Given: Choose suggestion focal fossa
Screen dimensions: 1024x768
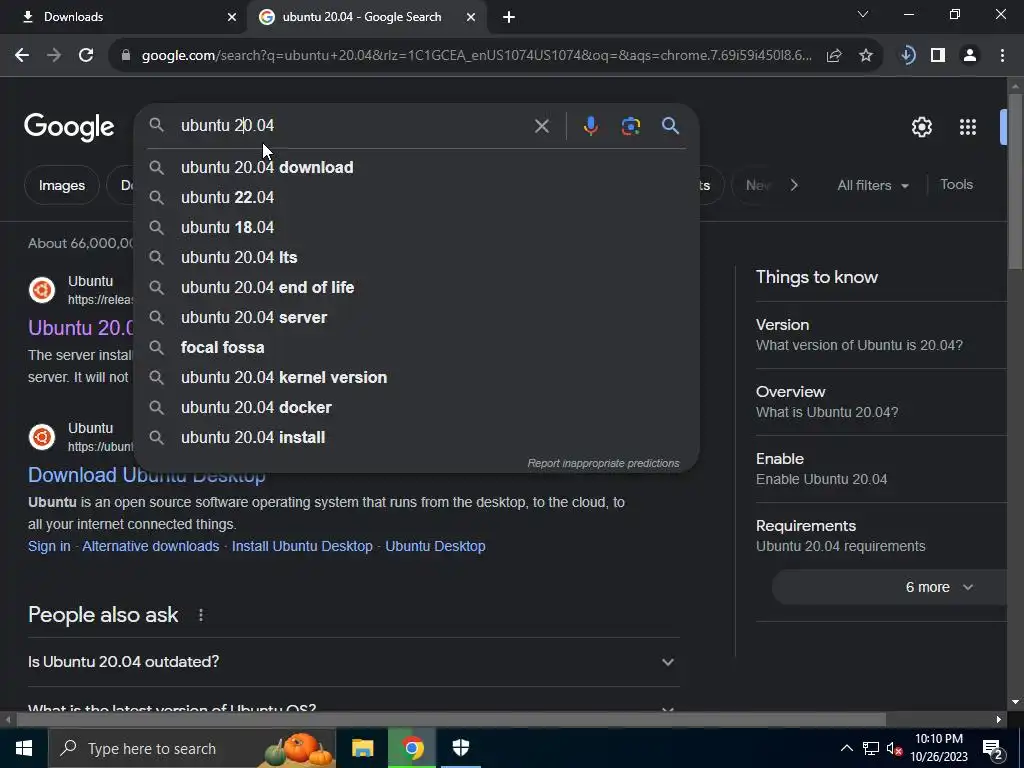Looking at the screenshot, I should [417, 347].
